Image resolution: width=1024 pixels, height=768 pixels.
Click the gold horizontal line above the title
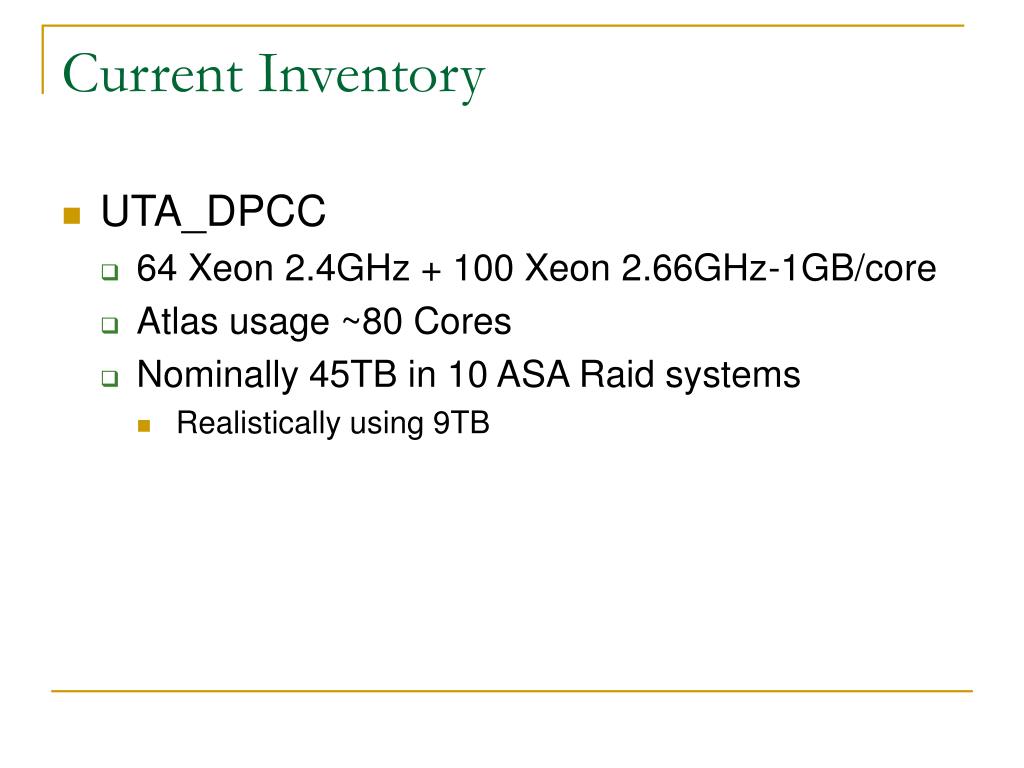(x=503, y=26)
